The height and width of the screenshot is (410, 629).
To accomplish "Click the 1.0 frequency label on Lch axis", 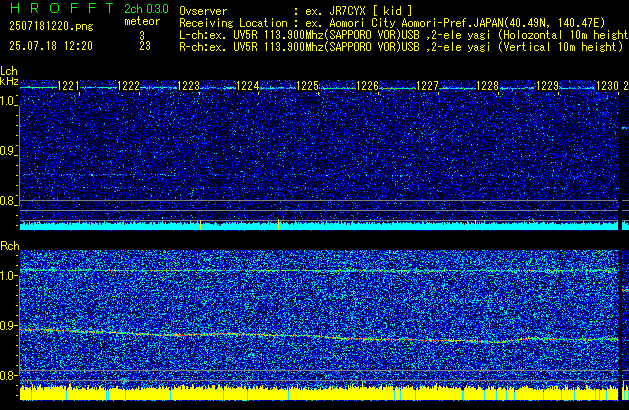I will coord(8,101).
